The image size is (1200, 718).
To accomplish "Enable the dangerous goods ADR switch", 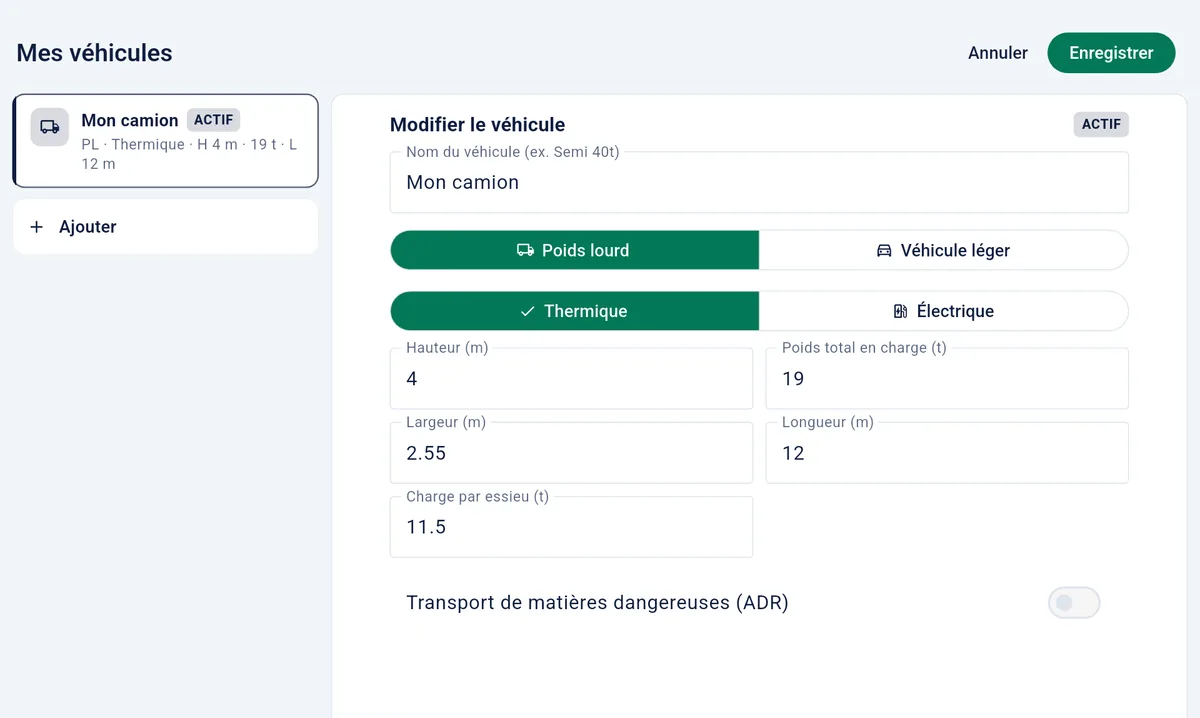I will [x=1074, y=603].
